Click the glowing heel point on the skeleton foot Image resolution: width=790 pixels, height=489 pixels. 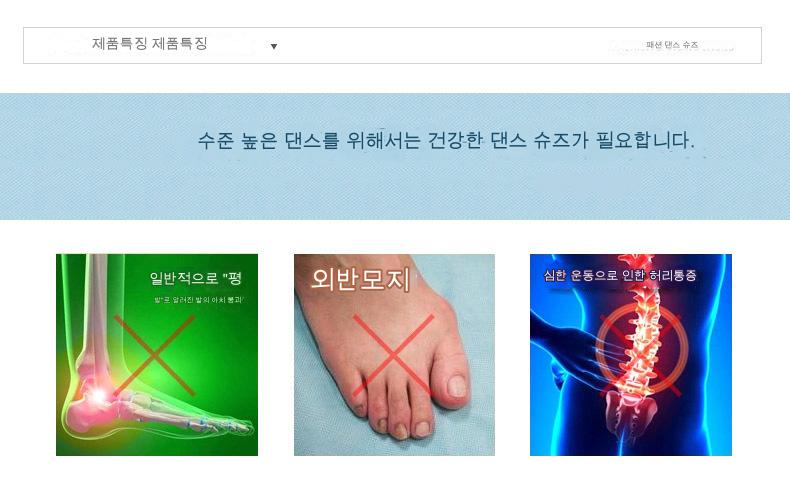[98, 395]
